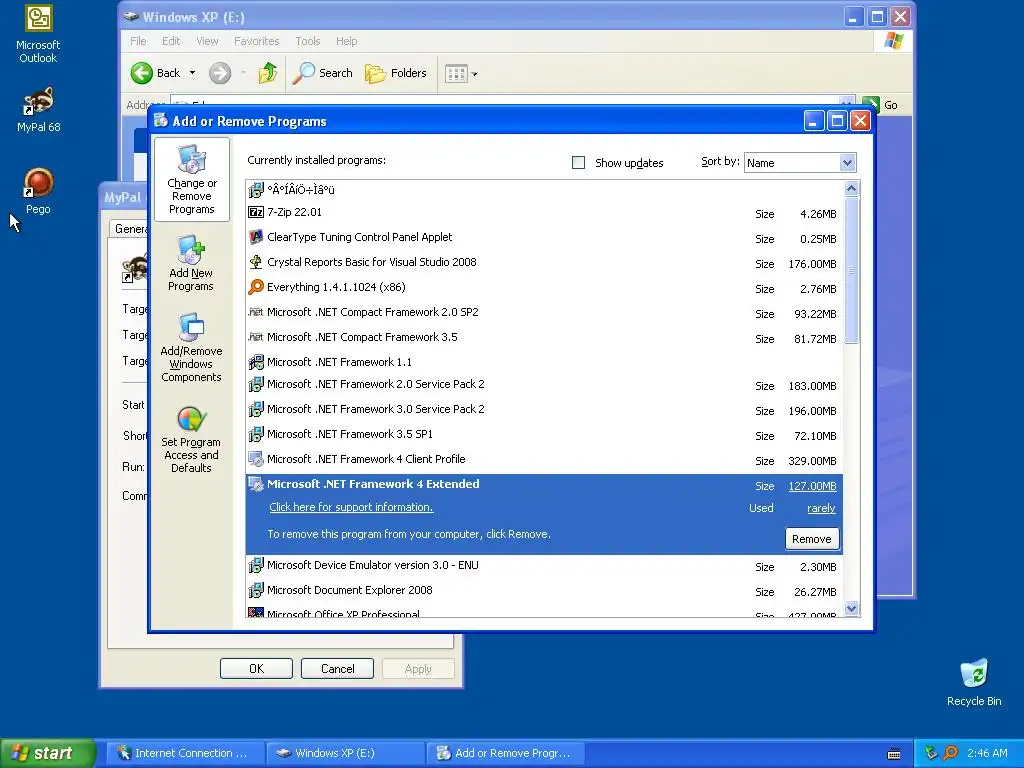Open Pego desktop shortcut
Screen dimensions: 1024x768
tap(38, 191)
